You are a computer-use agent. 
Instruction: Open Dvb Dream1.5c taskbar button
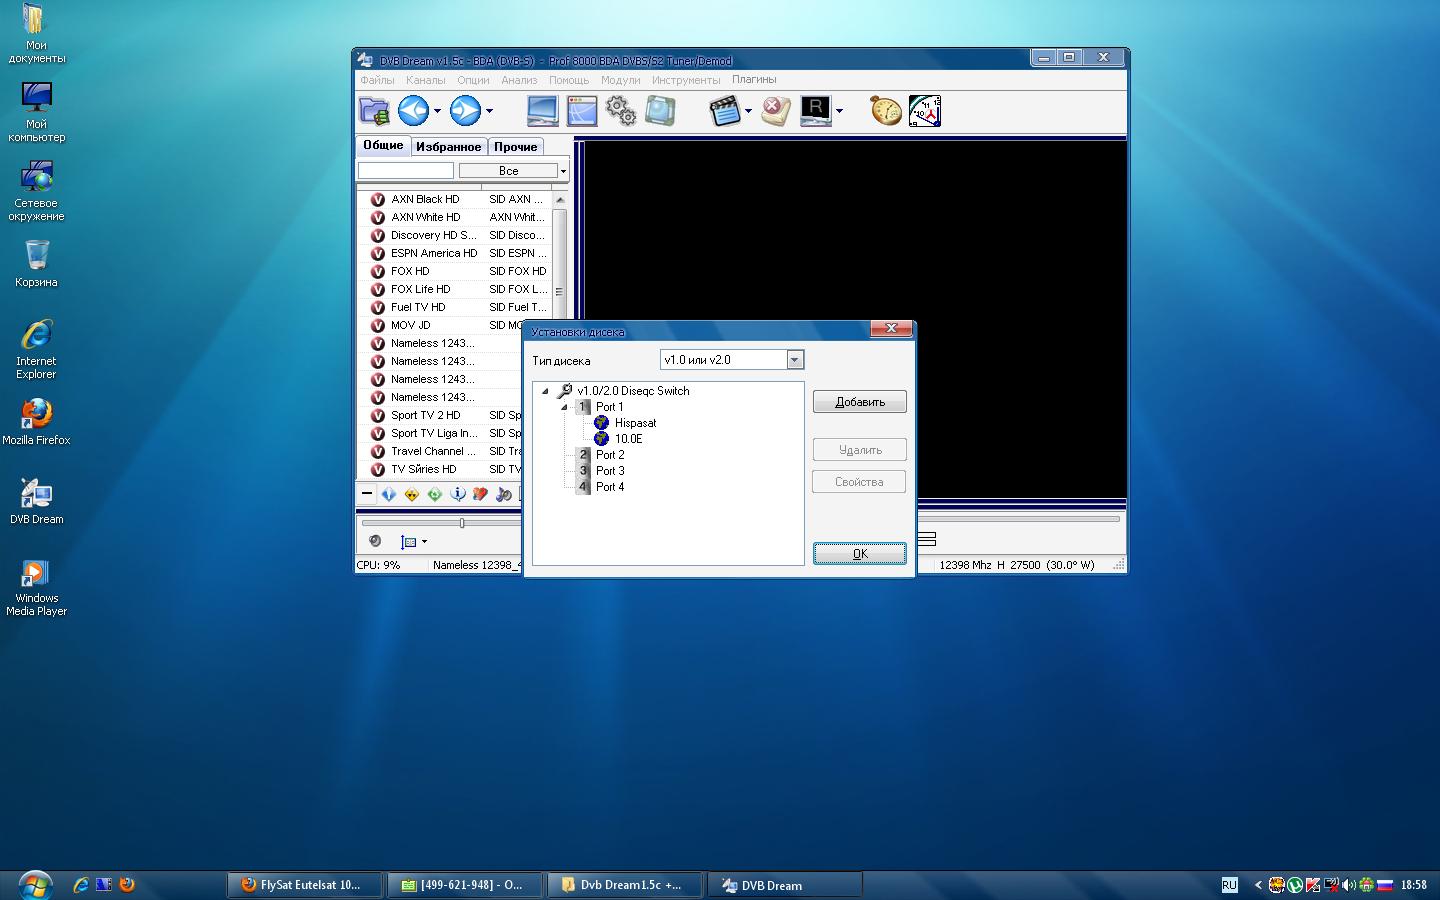(625, 885)
